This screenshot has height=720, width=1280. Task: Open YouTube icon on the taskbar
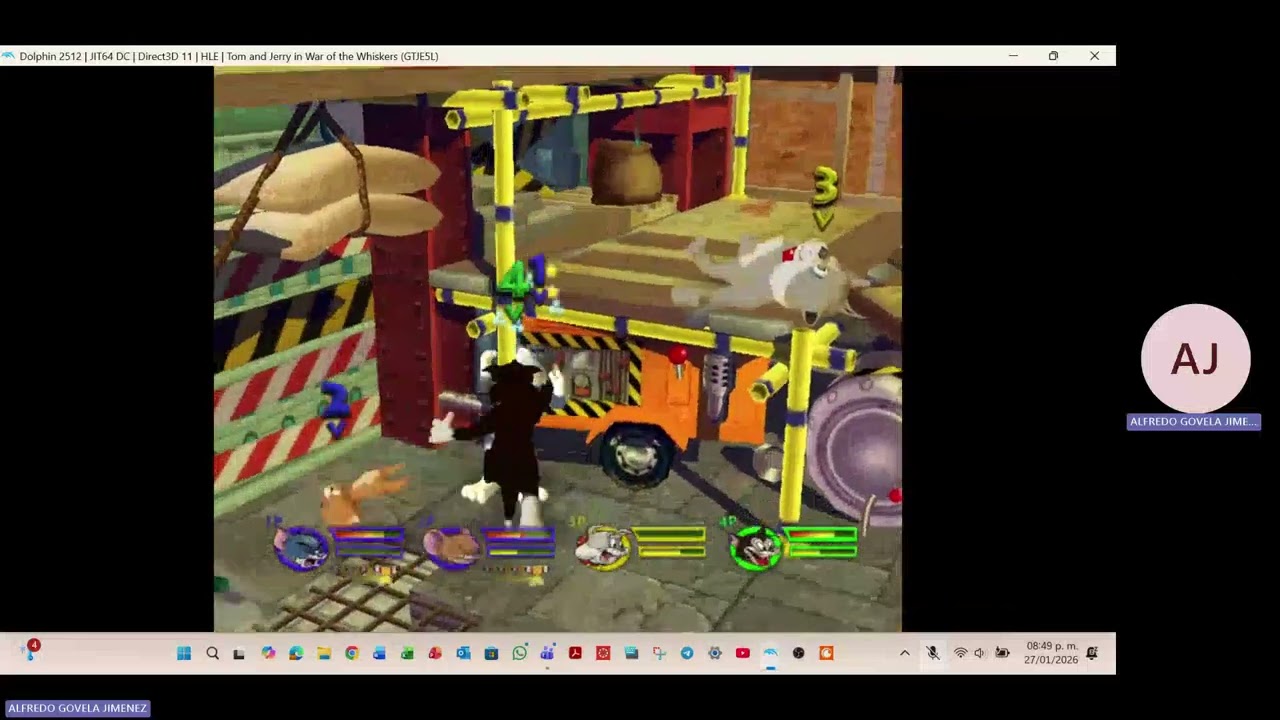coord(742,653)
